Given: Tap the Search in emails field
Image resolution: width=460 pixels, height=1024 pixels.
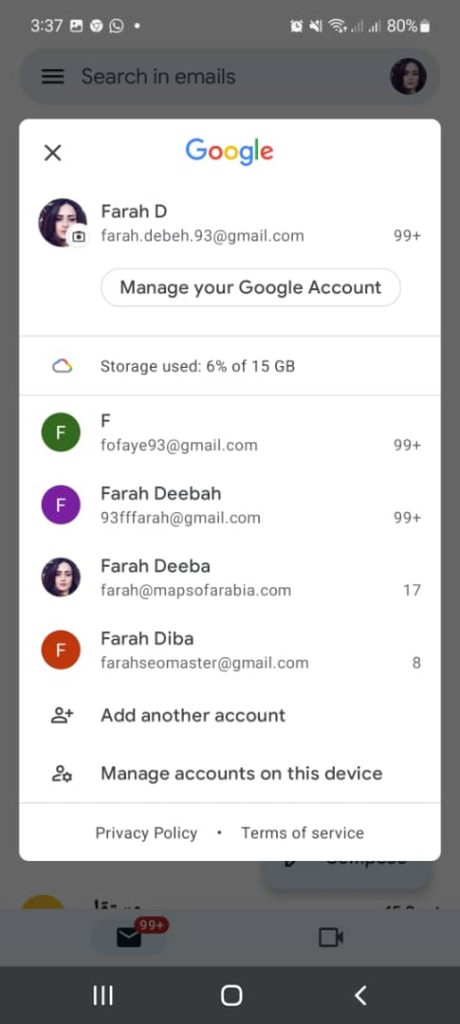Looking at the screenshot, I should pyautogui.click(x=230, y=76).
